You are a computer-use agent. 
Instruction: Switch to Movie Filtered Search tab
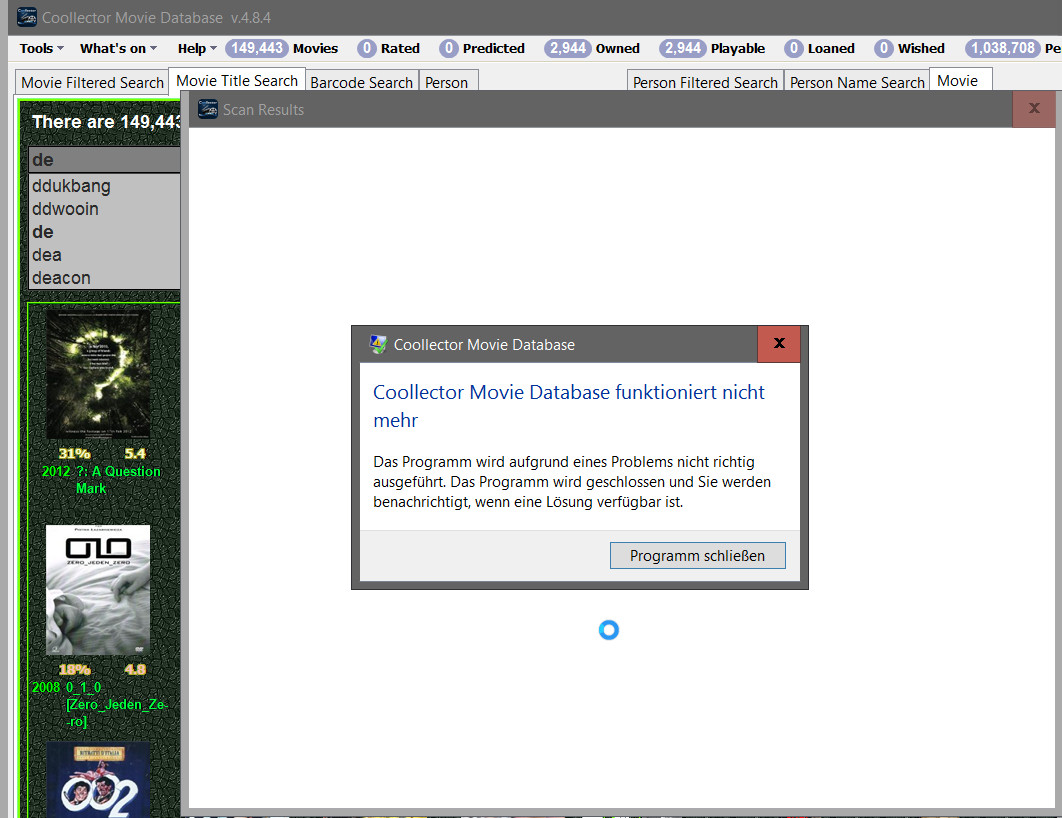92,83
